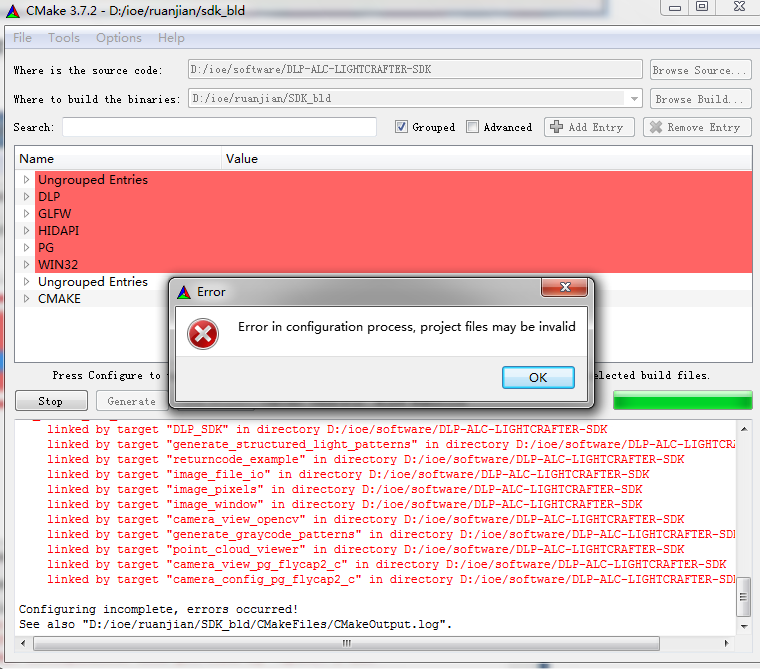Screen dimensions: 760x669
Task: Click "Configuring incomplete, errors occurred!" line
Action: (x=158, y=609)
